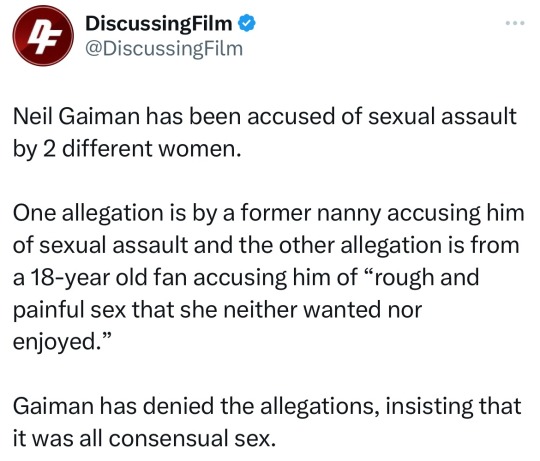Click the DF letters inside the red logo
This screenshot has height=461, width=540.
[x=44, y=37]
